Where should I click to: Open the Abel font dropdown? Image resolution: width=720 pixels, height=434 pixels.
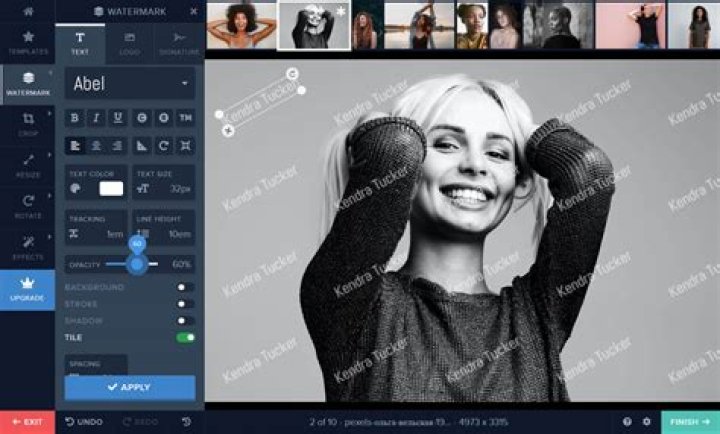[x=130, y=84]
